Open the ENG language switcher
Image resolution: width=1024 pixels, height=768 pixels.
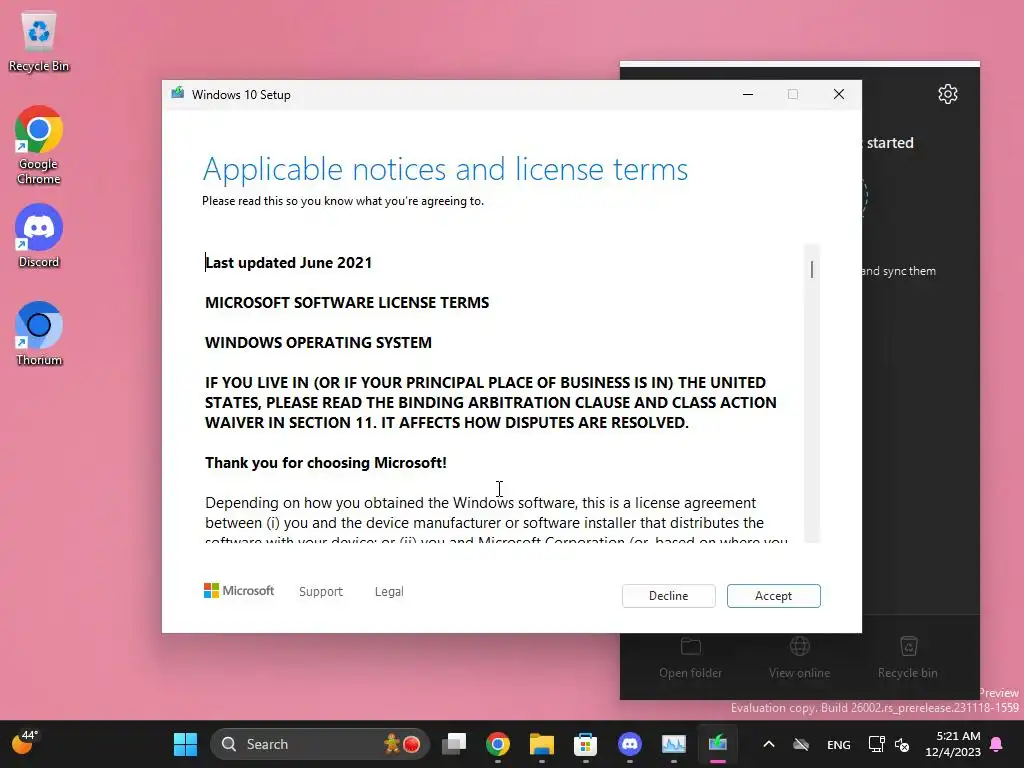click(839, 744)
